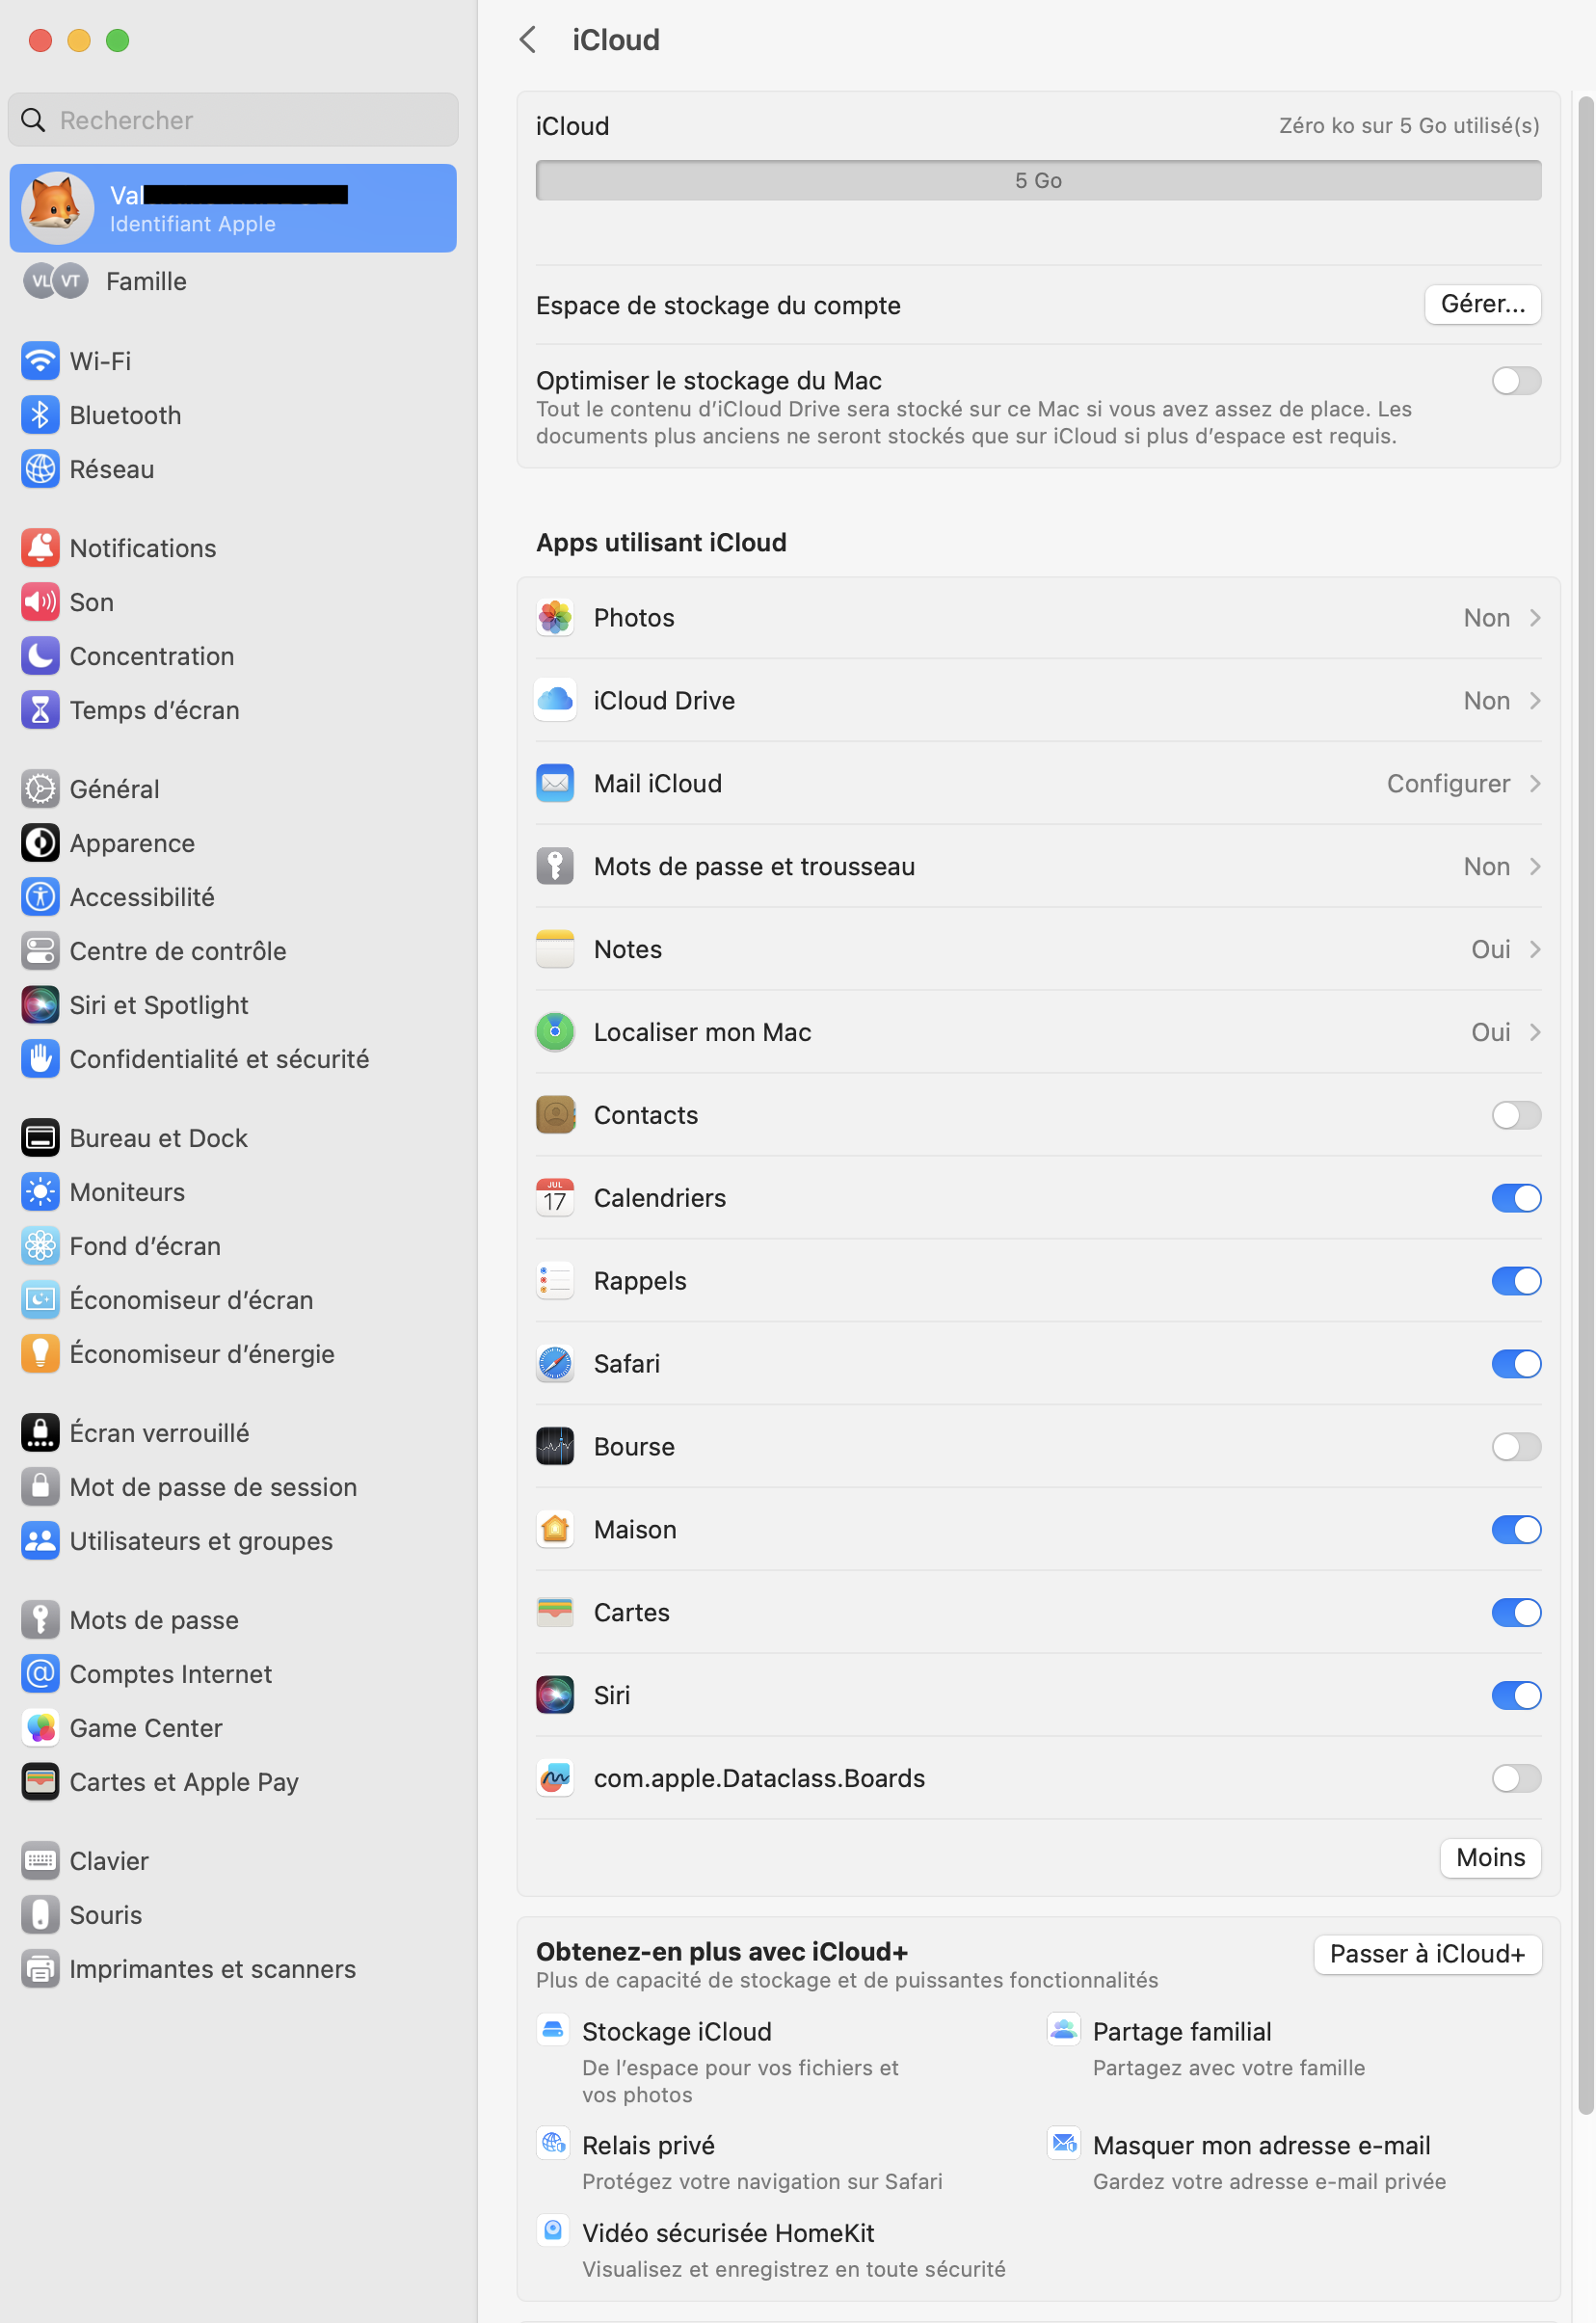Click the Écran verrouillé lock icon

click(40, 1433)
